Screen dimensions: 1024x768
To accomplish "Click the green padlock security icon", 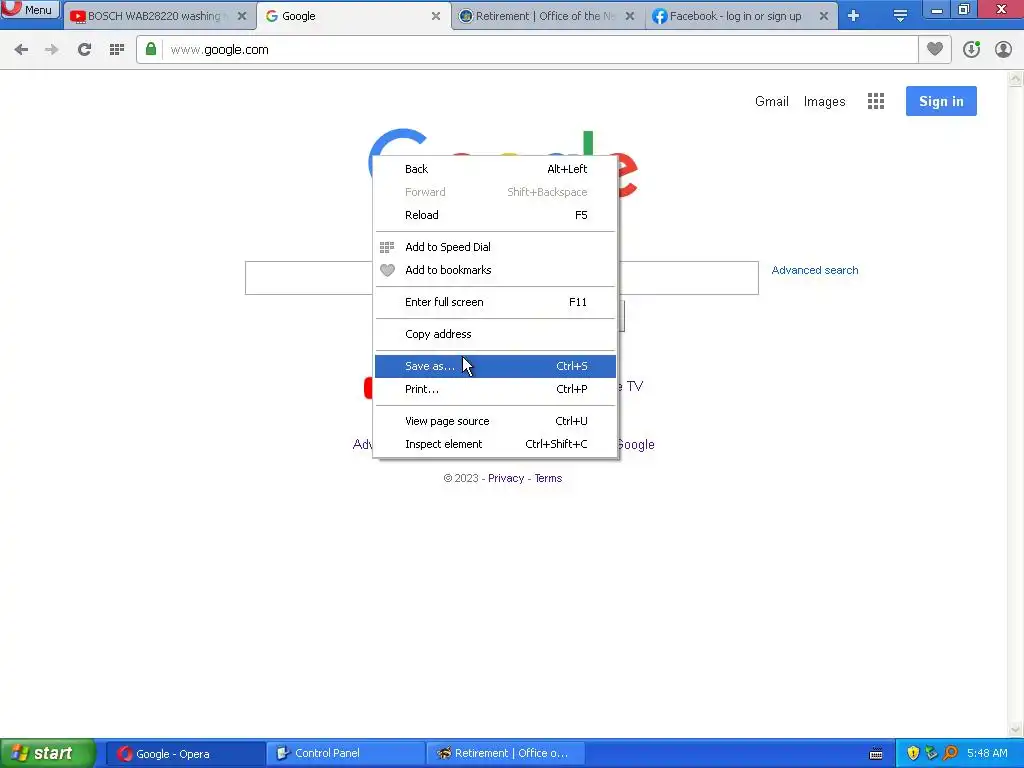I will pyautogui.click(x=151, y=50).
